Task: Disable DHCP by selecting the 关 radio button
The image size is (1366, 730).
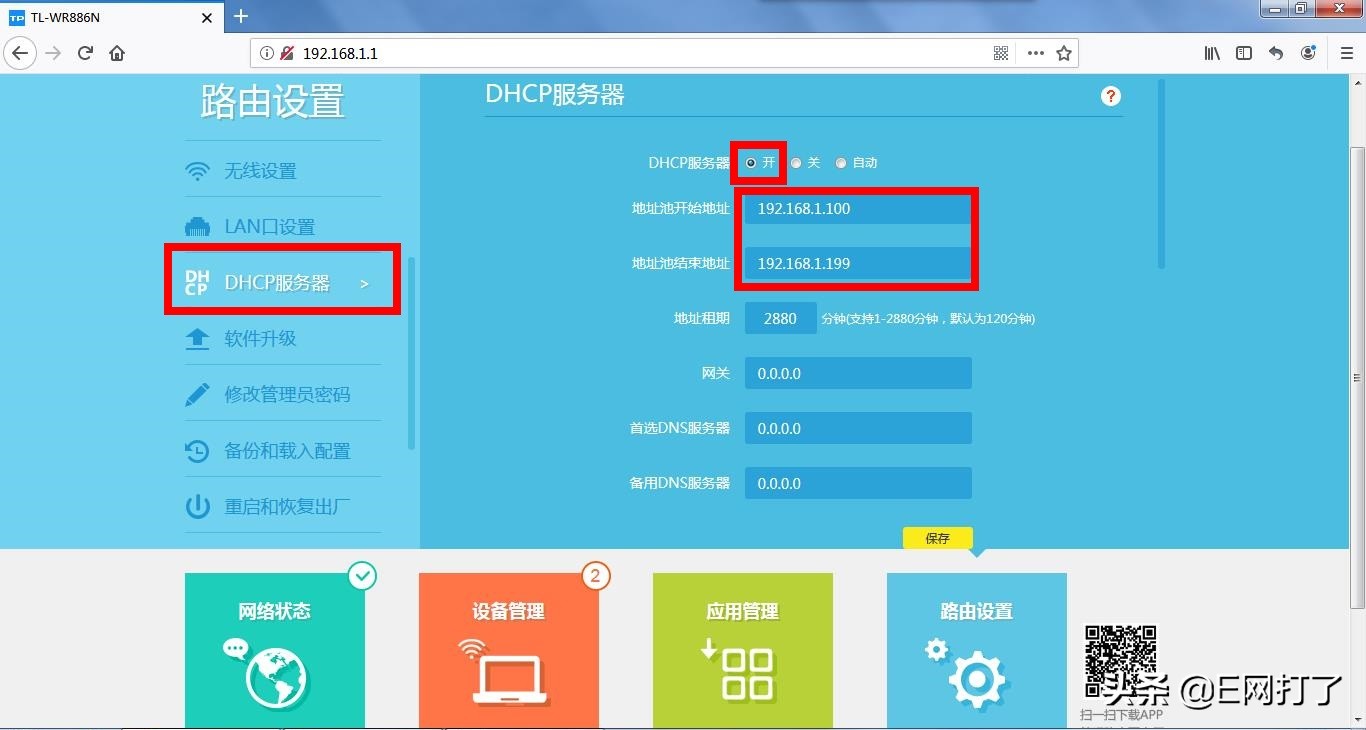Action: pyautogui.click(x=795, y=162)
